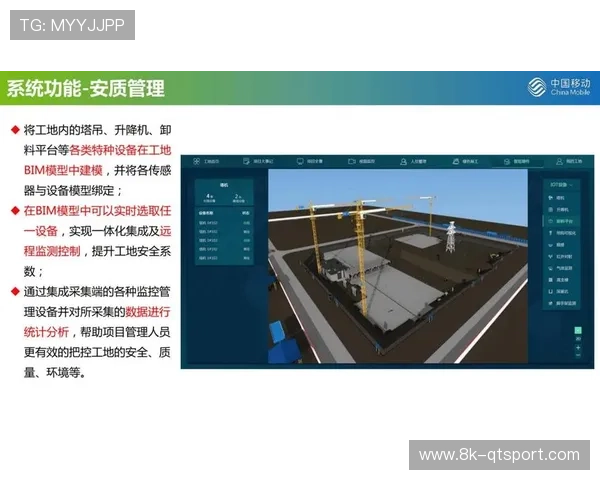Click the 塔机 panel header on the left

pos(224,185)
